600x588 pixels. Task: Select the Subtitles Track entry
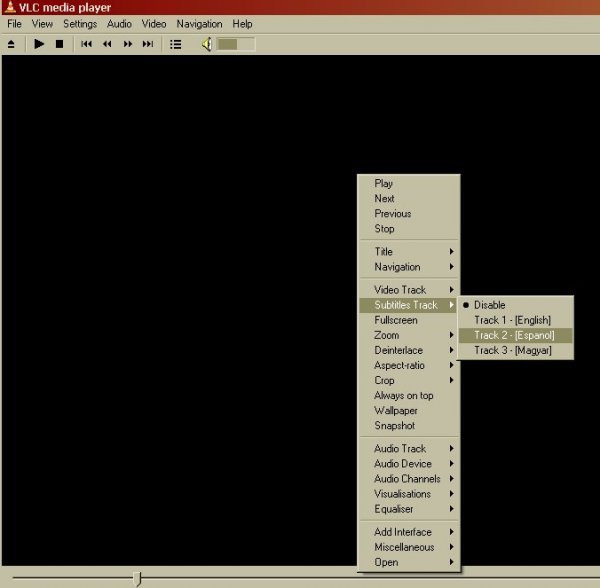click(408, 305)
